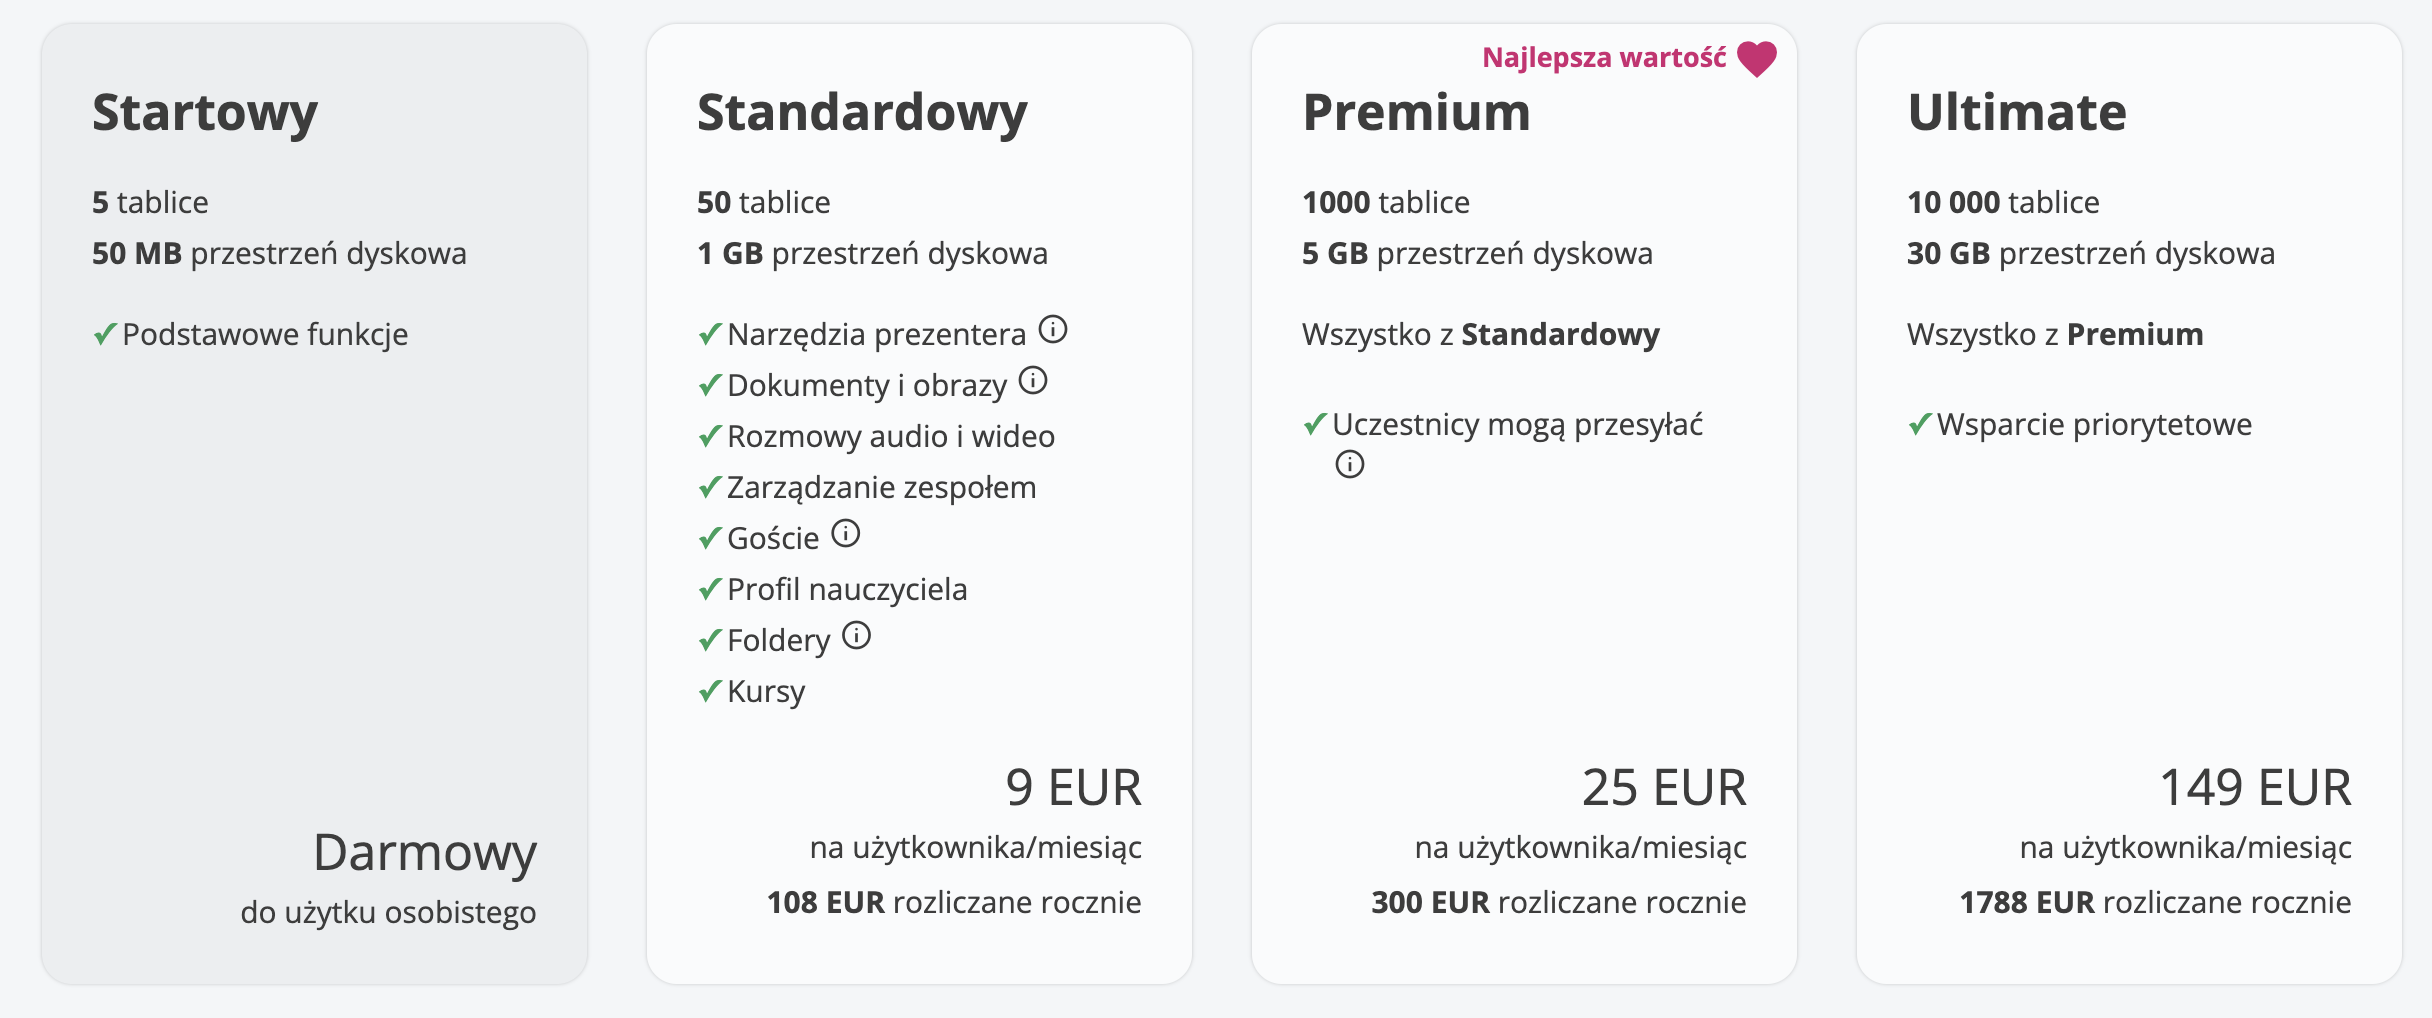Choose the Premium plan title
This screenshot has height=1018, width=2432.
[x=1416, y=112]
